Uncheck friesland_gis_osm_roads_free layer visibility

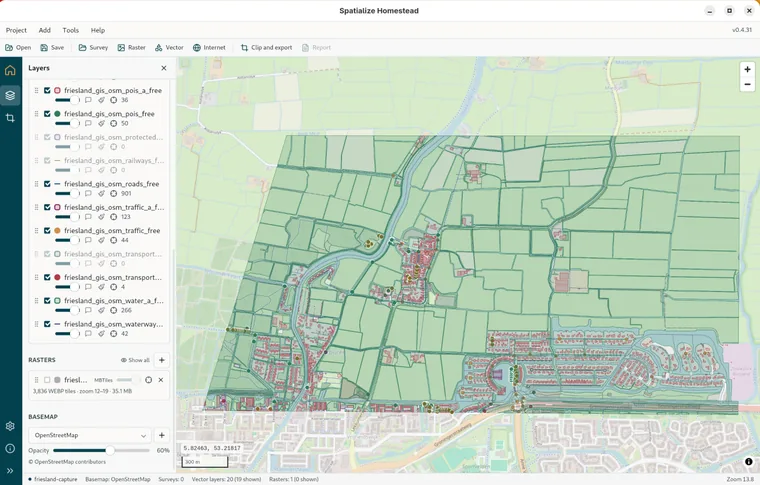click(47, 184)
